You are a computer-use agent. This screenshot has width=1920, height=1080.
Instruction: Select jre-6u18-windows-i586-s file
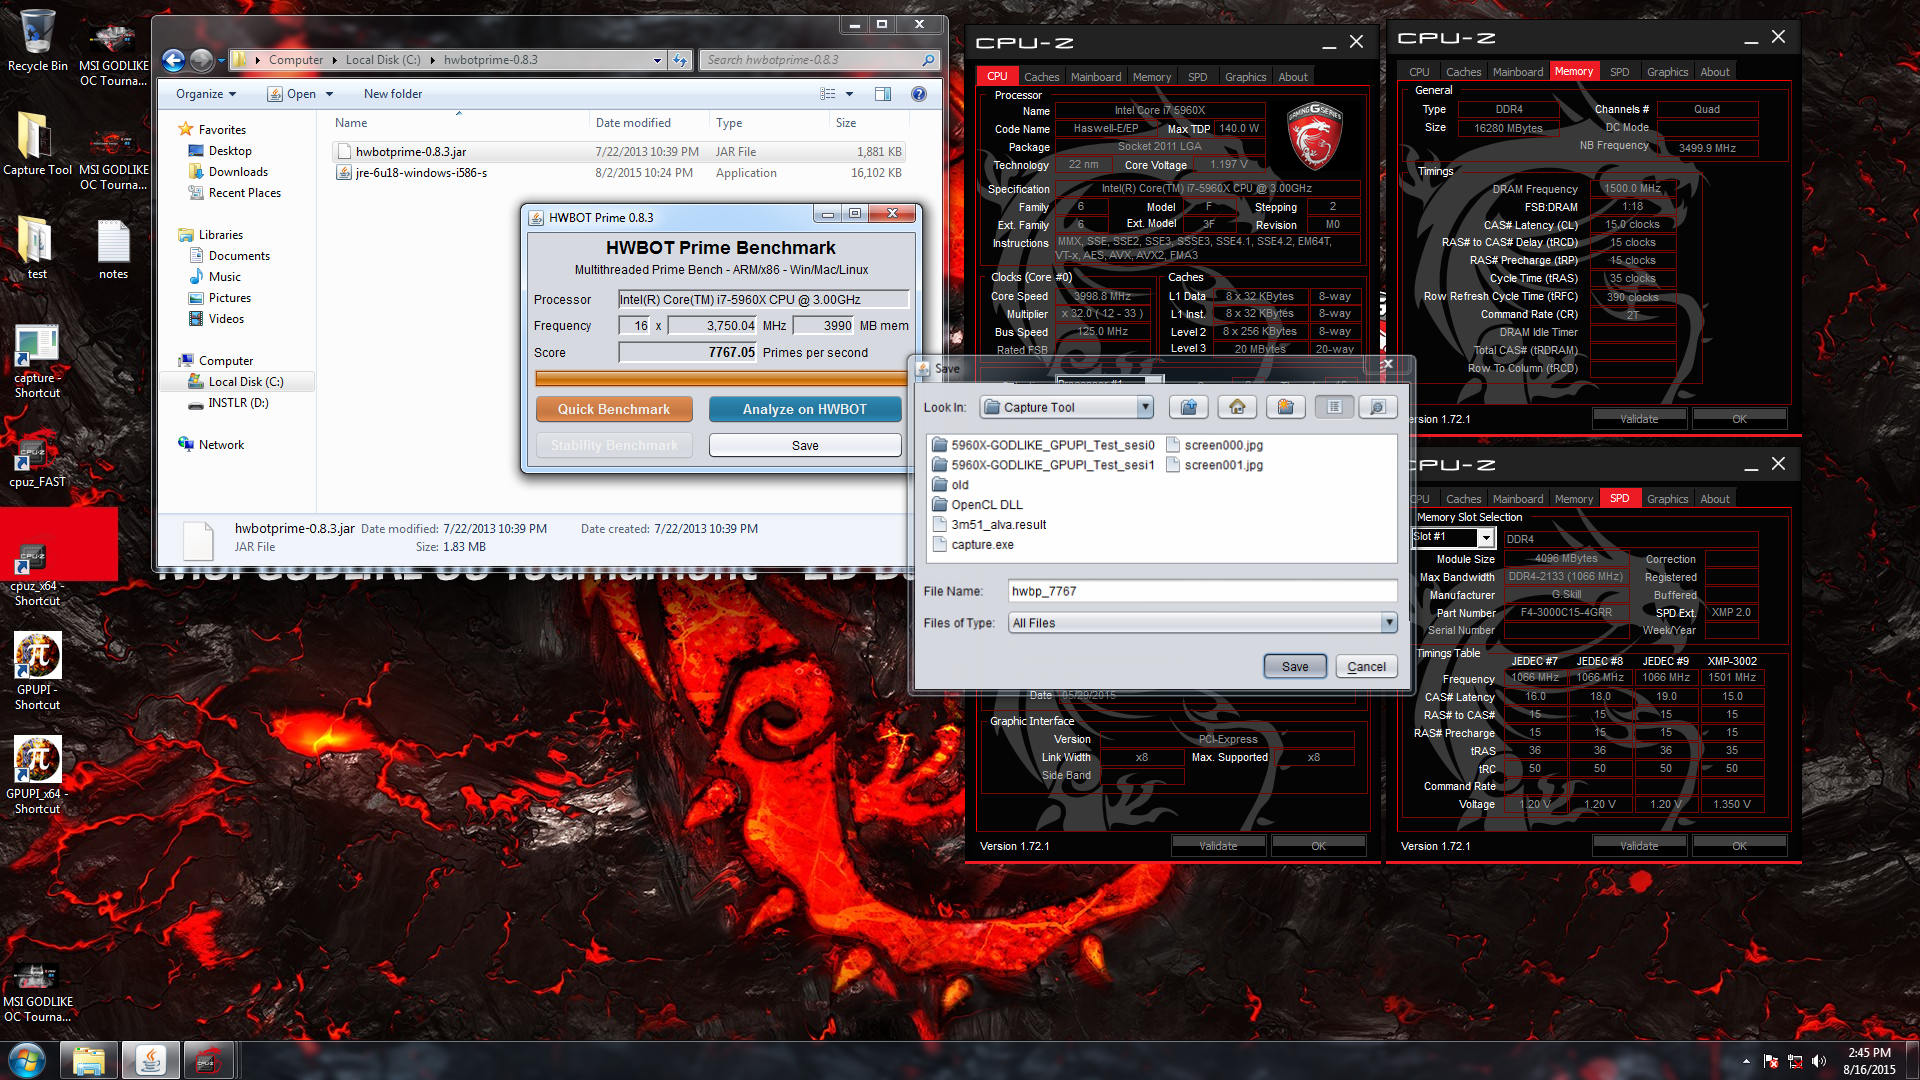click(619, 173)
